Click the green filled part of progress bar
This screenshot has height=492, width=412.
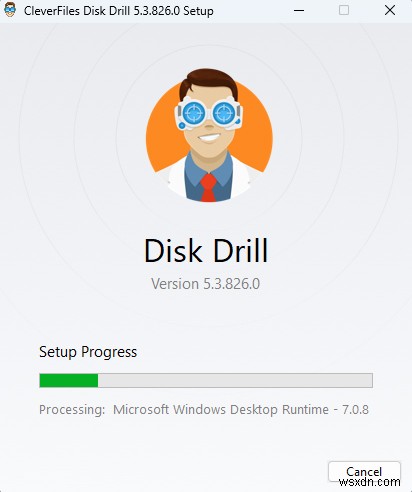[x=69, y=380]
